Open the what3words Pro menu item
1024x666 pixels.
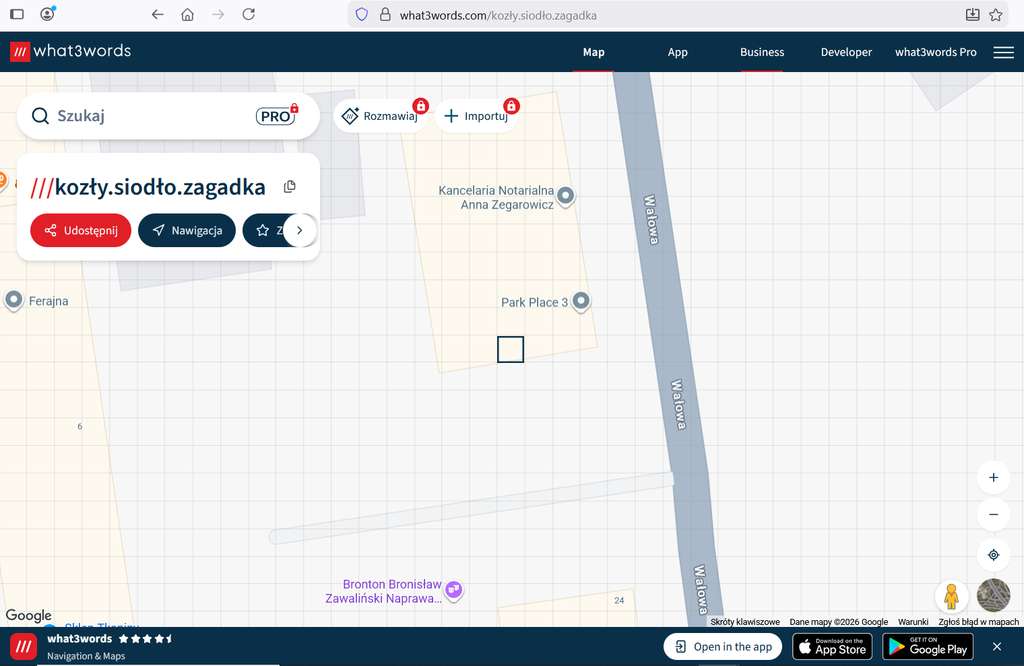tap(936, 52)
